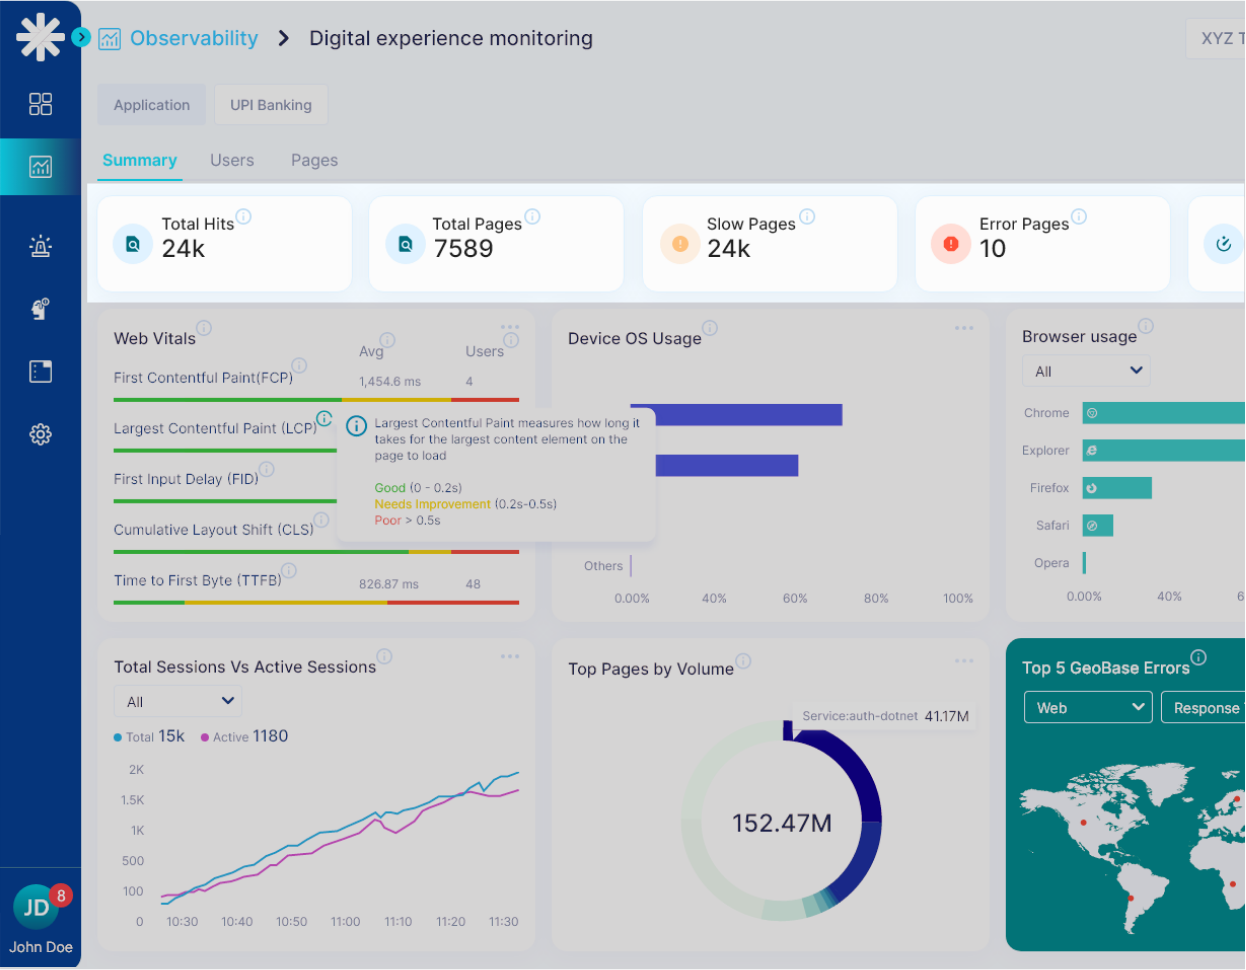Open the layout panel icon in sidebar

point(40,372)
